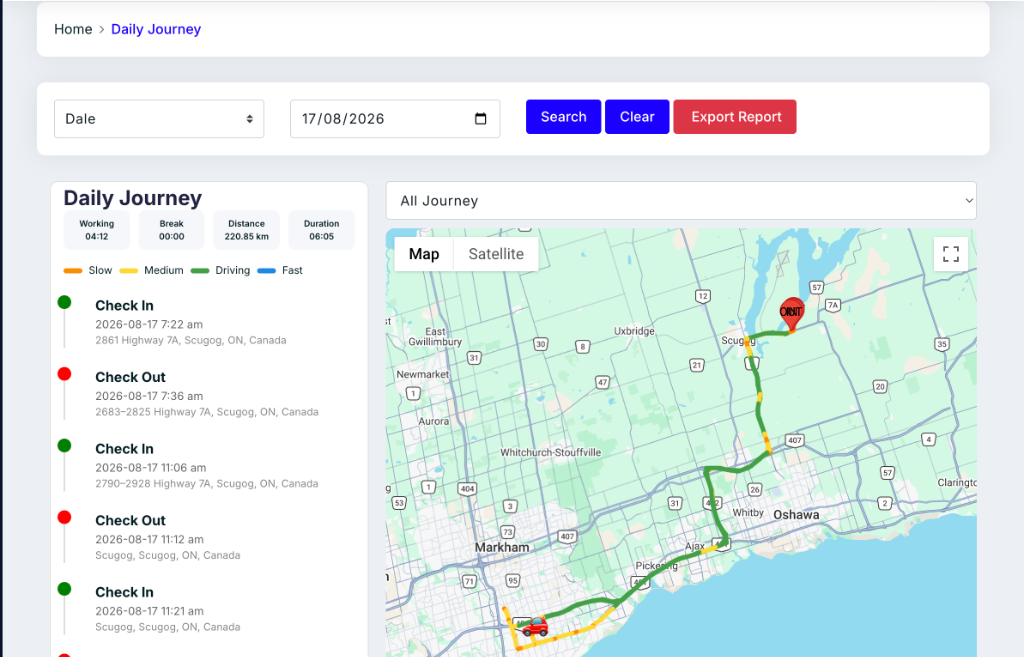Click highway 47 shield on map
The image size is (1024, 657).
click(602, 382)
